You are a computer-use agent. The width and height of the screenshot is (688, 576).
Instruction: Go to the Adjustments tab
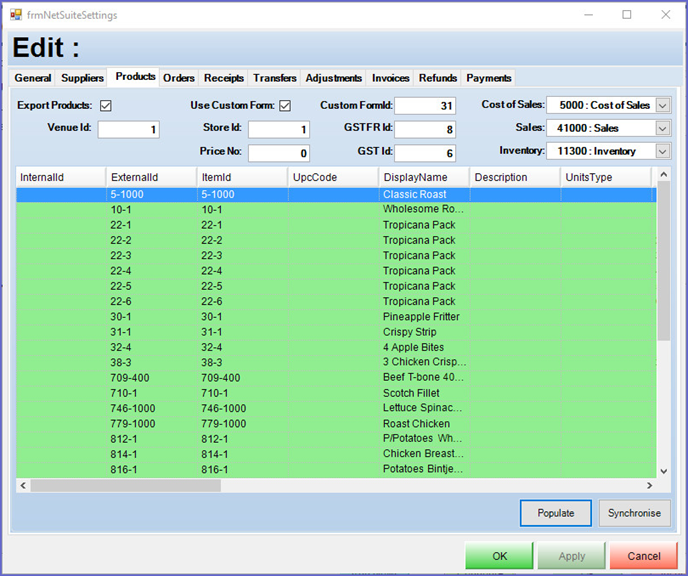click(334, 78)
